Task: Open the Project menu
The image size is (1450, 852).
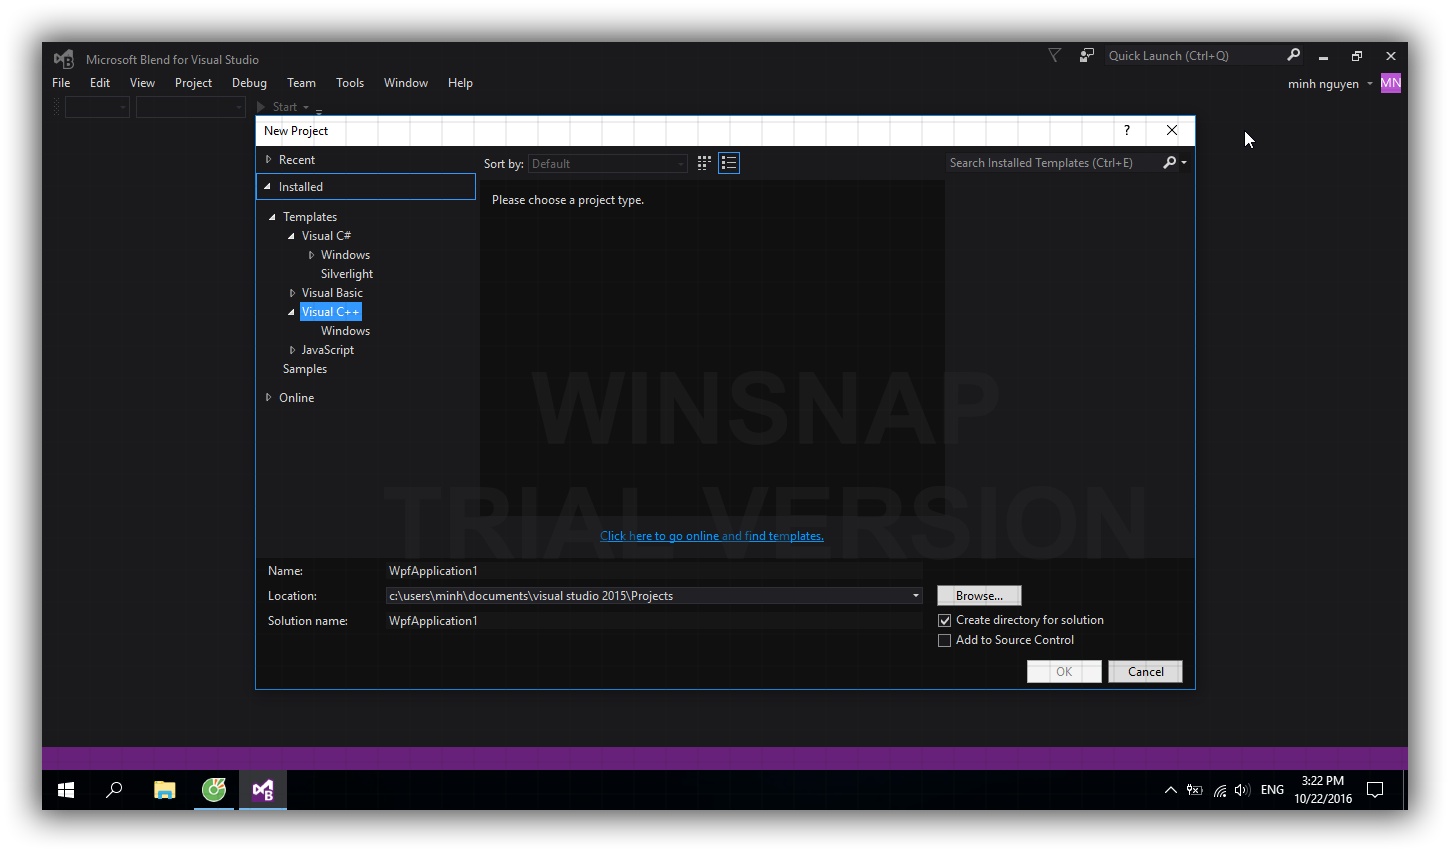Action: (x=193, y=83)
